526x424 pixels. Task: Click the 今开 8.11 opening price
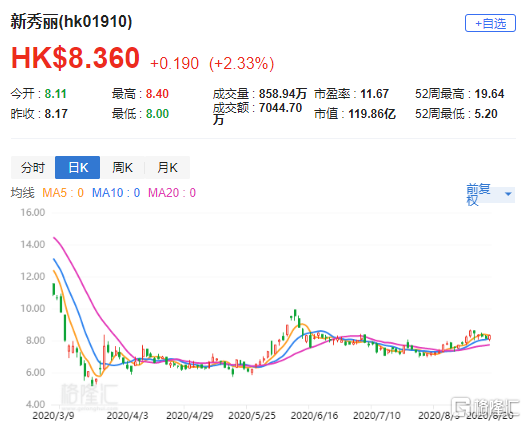tap(39, 94)
